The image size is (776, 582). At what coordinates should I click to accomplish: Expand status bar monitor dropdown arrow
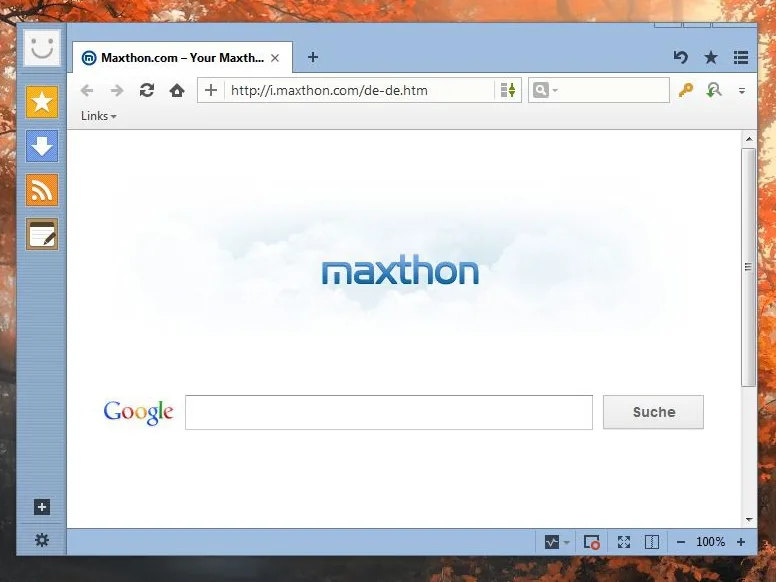click(567, 542)
